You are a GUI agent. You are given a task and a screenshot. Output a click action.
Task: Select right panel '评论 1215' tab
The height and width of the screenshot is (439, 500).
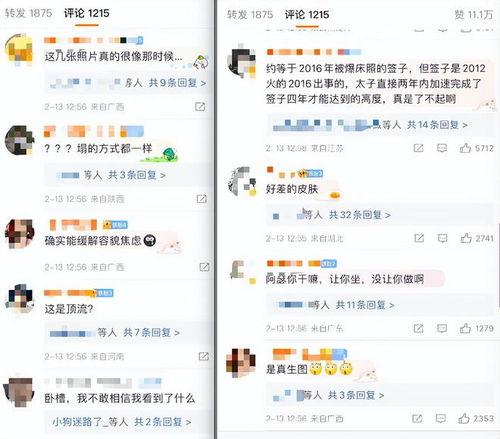click(307, 15)
